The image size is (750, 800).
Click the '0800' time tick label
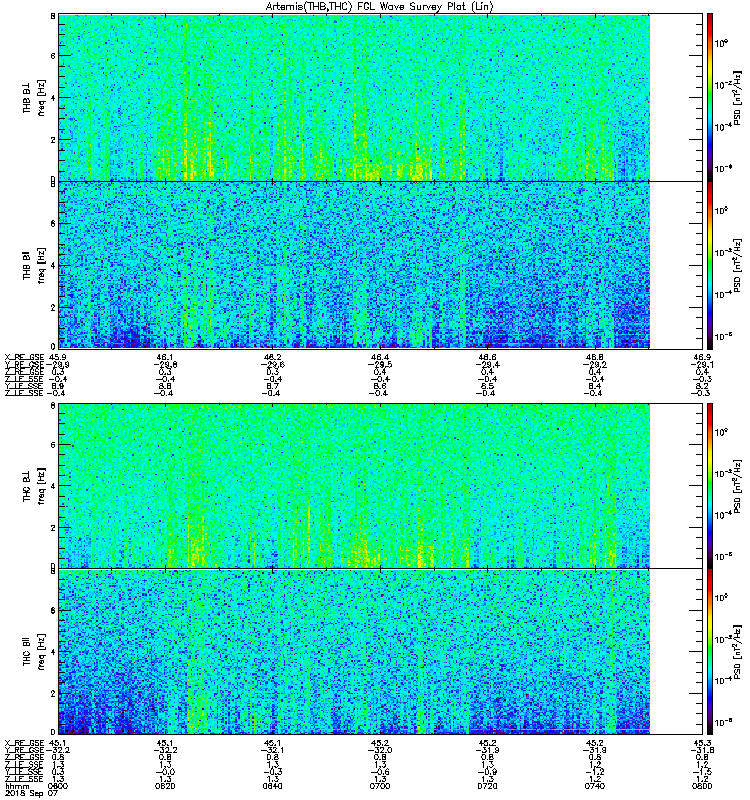coord(702,786)
